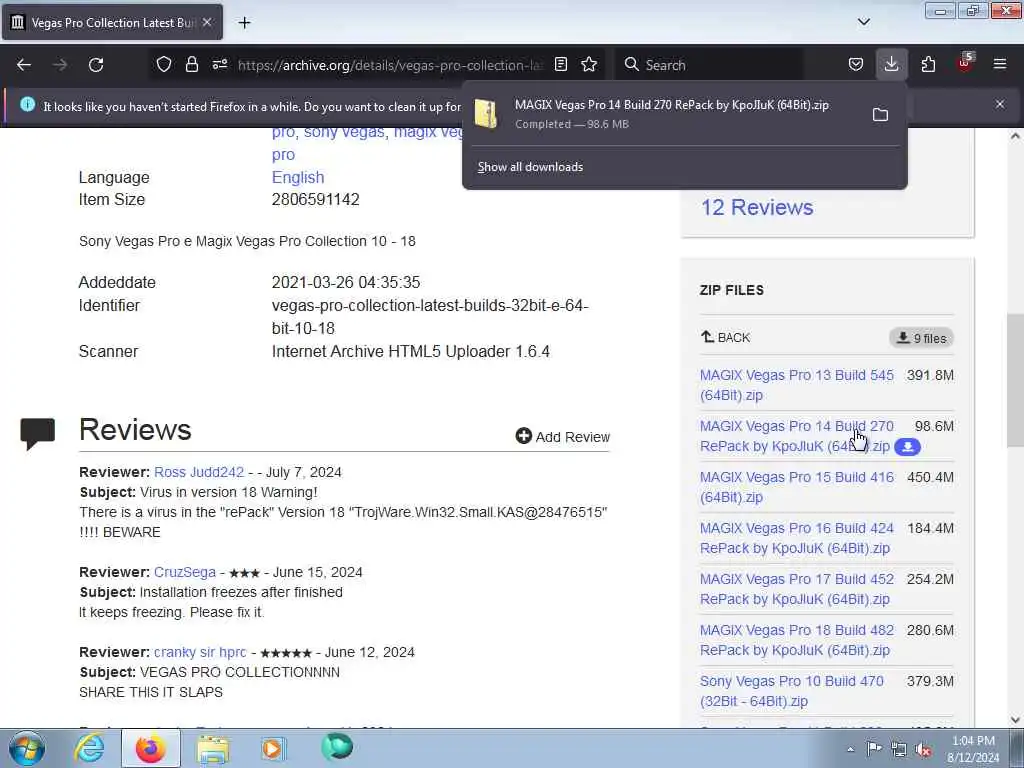Show downloaded file in folder icon
Viewport: 1024px width, 768px height.
(880, 115)
